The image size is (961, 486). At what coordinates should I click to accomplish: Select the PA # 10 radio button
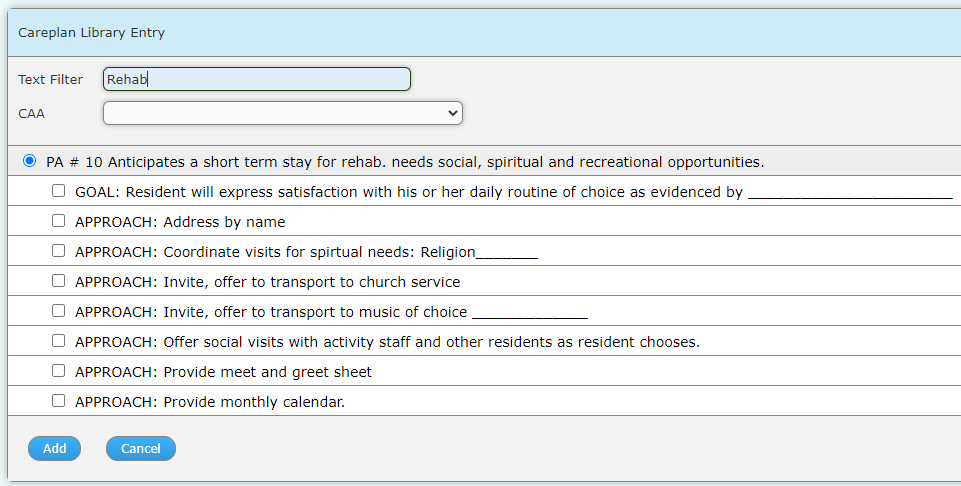click(x=29, y=161)
